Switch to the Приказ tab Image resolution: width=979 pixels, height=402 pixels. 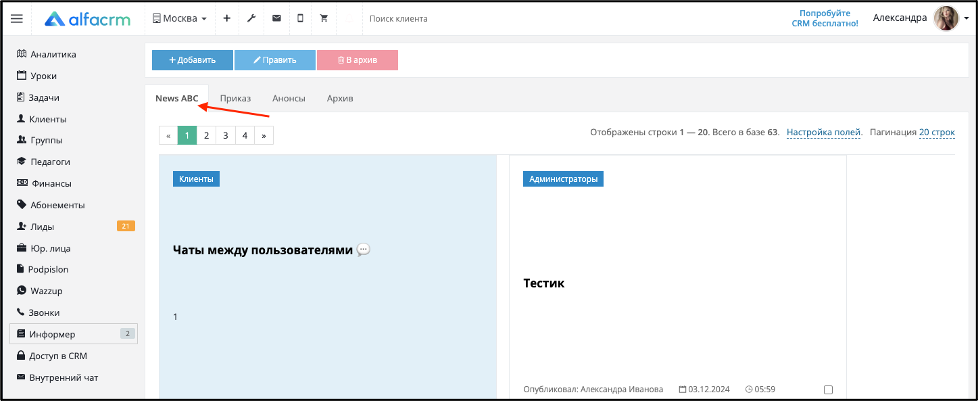point(235,98)
